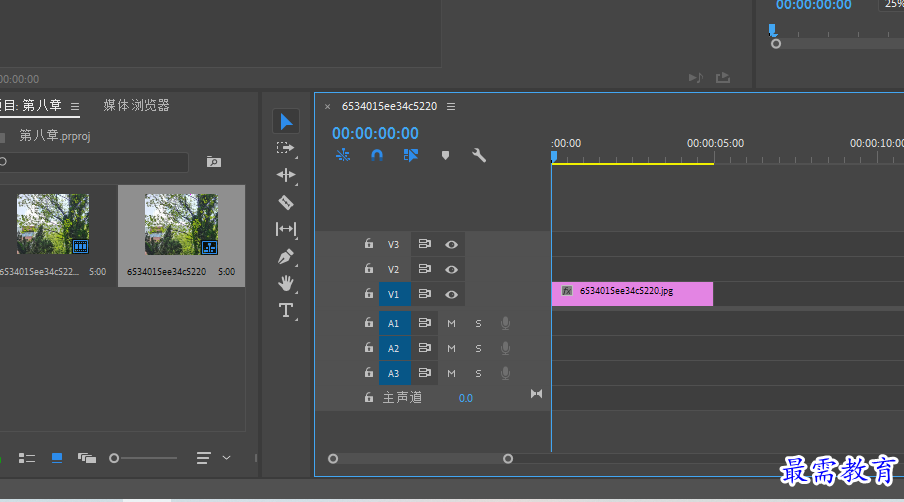Toggle A2 track targeting
The image size is (904, 502).
(394, 348)
